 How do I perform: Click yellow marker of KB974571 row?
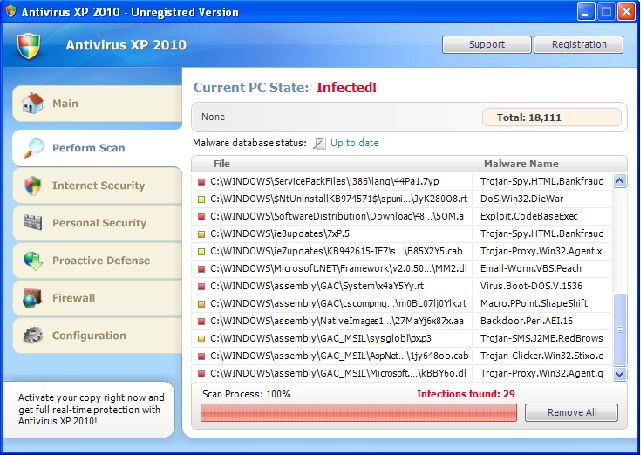[201, 199]
